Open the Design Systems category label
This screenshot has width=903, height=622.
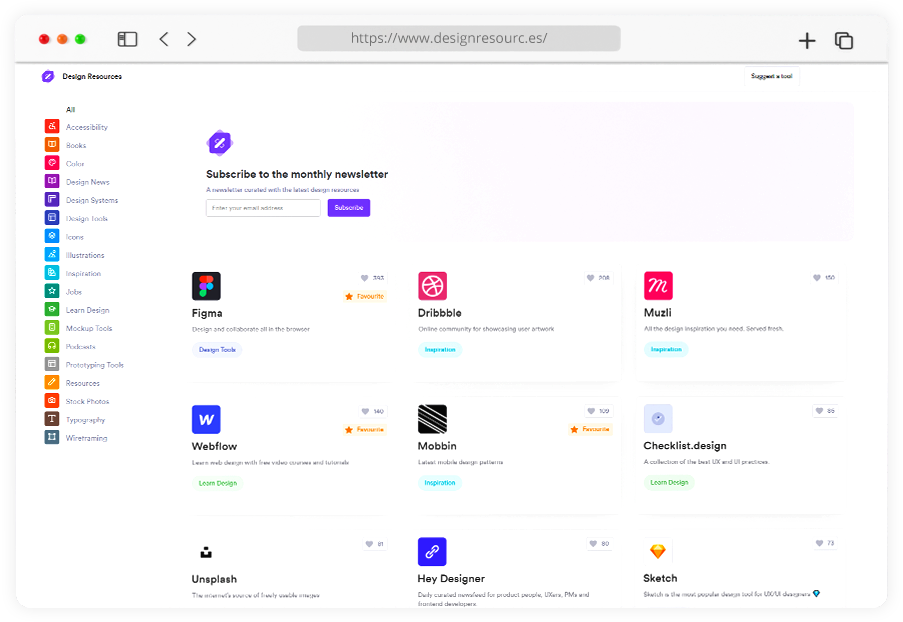click(92, 200)
